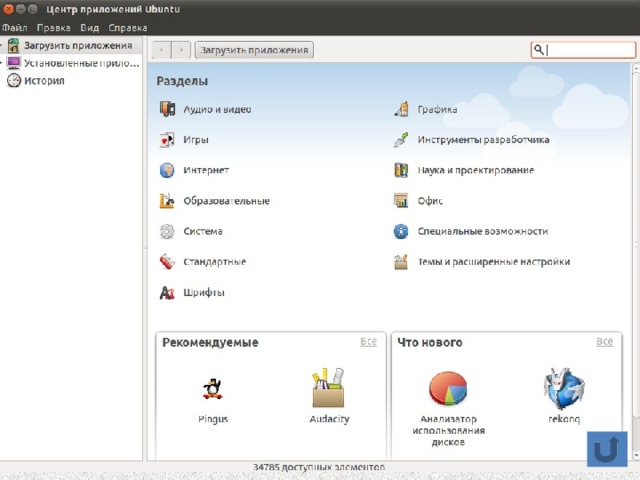The image size is (640, 480).
Task: Select the Игры label
Action: [196, 140]
